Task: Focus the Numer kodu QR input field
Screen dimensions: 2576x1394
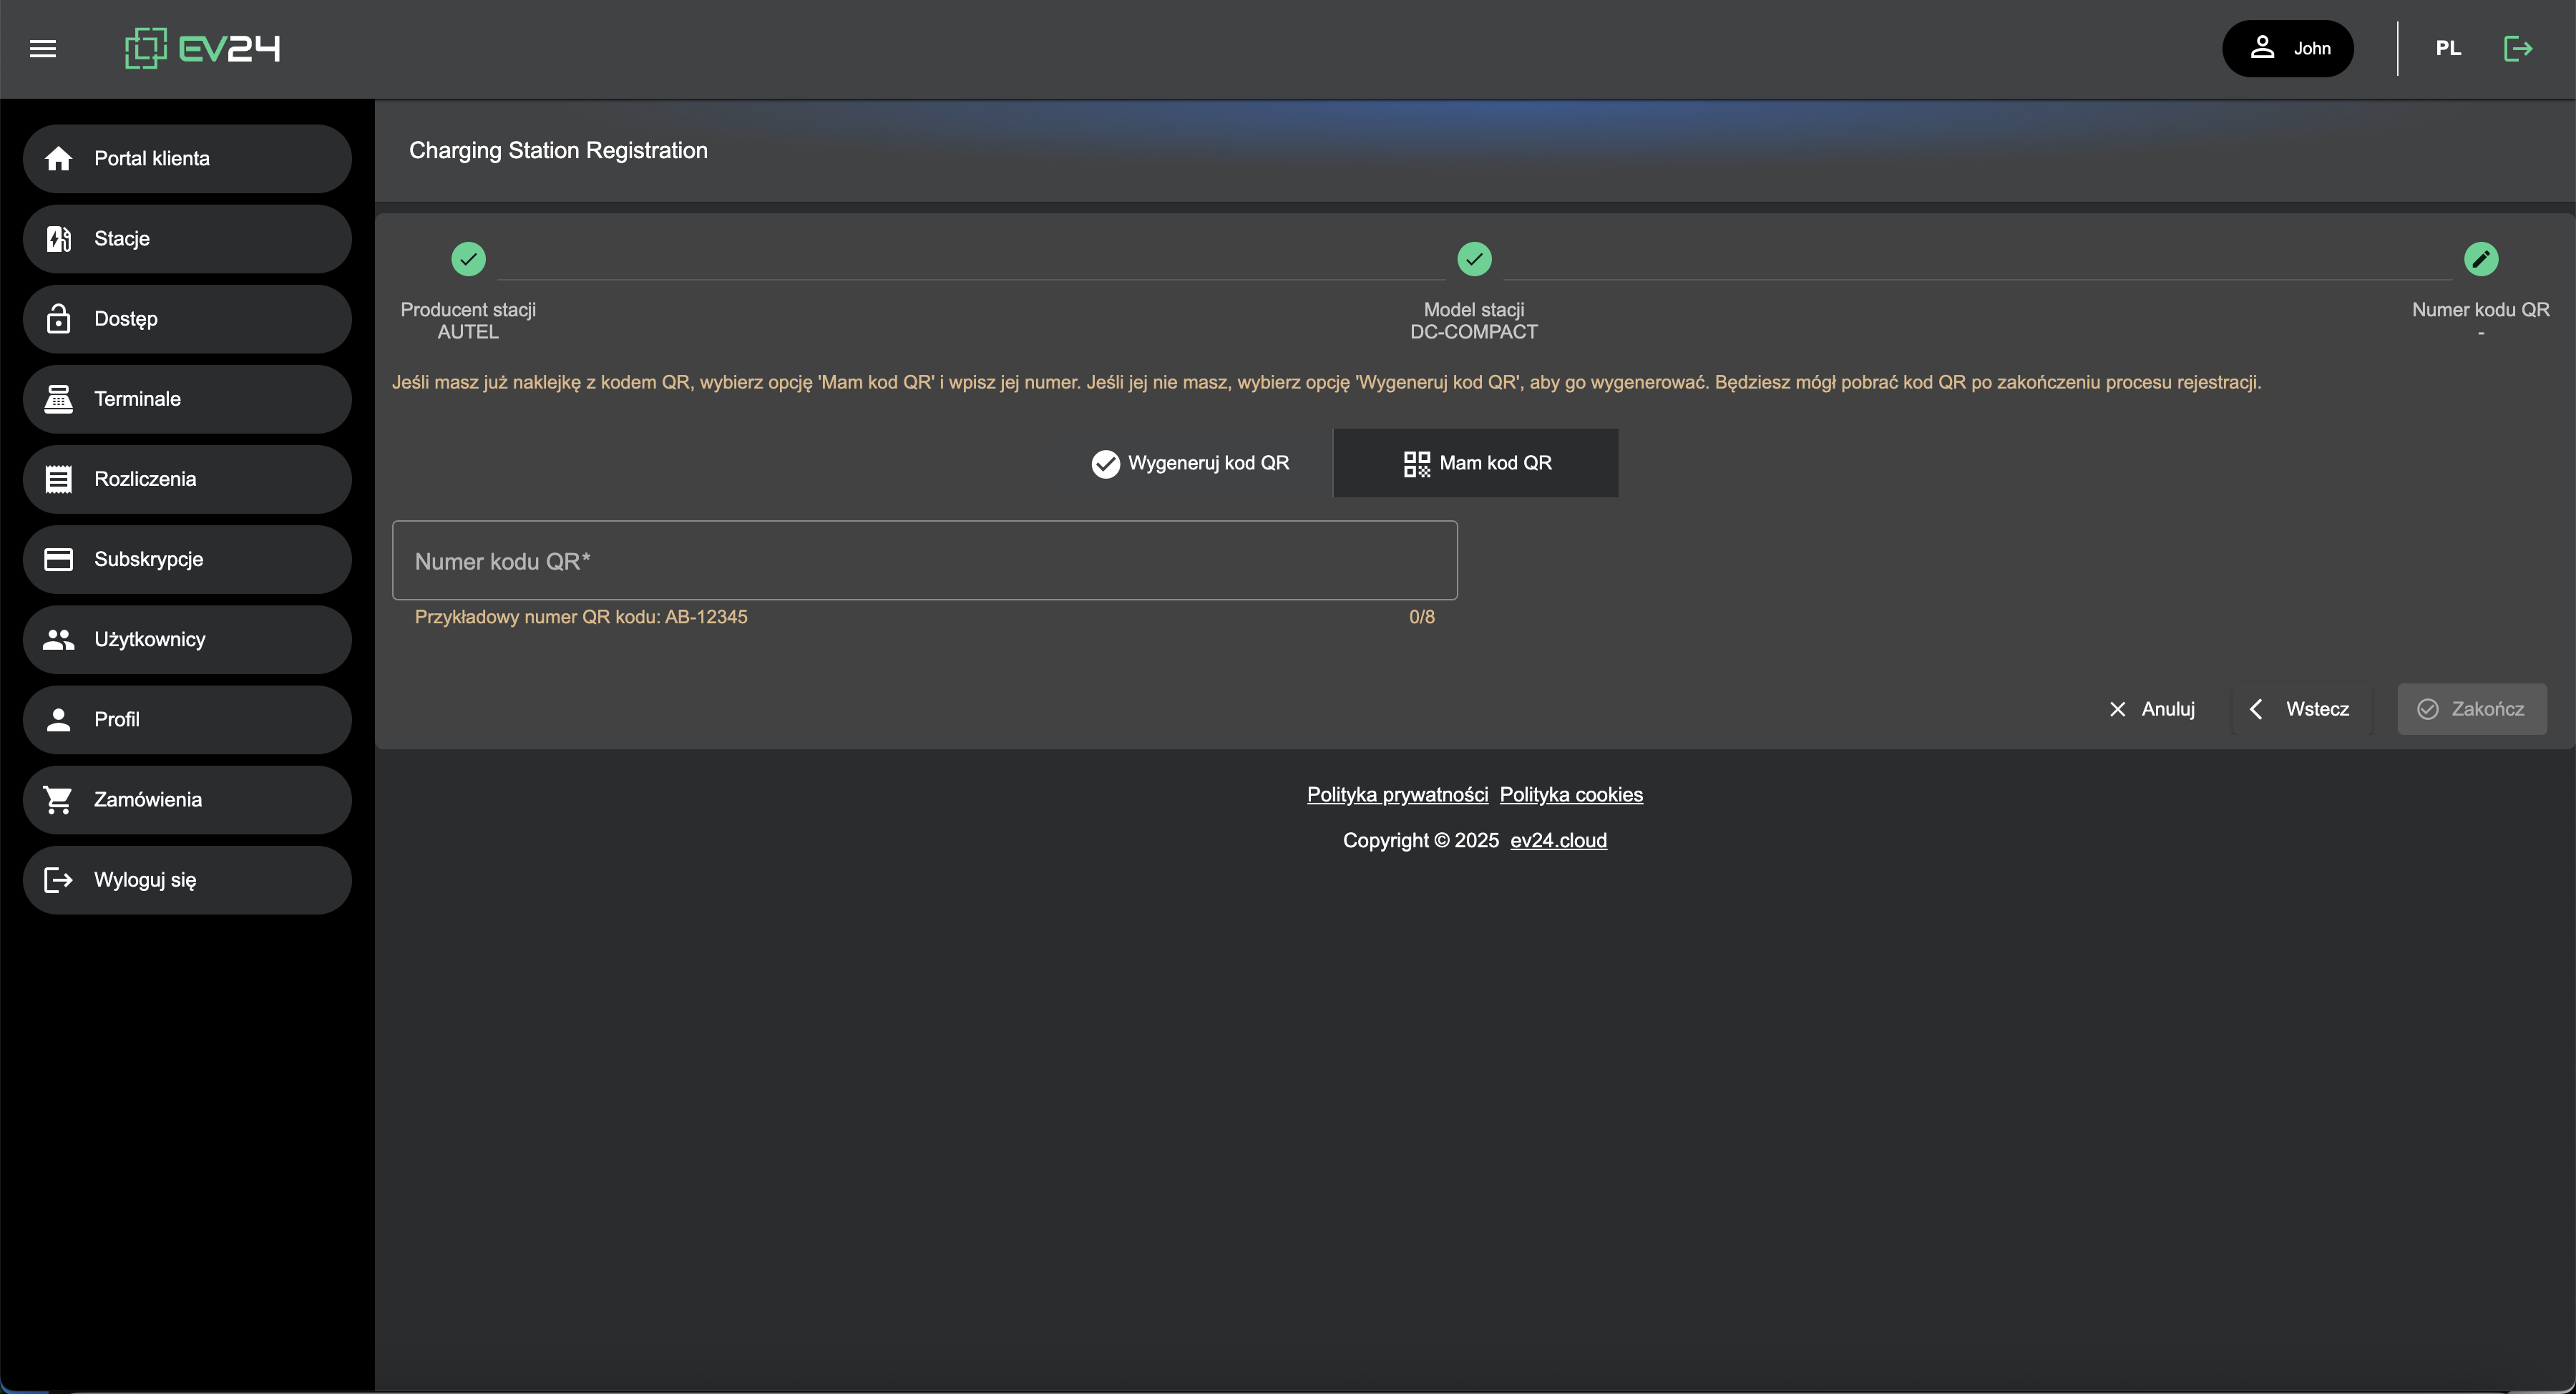Action: [924, 561]
